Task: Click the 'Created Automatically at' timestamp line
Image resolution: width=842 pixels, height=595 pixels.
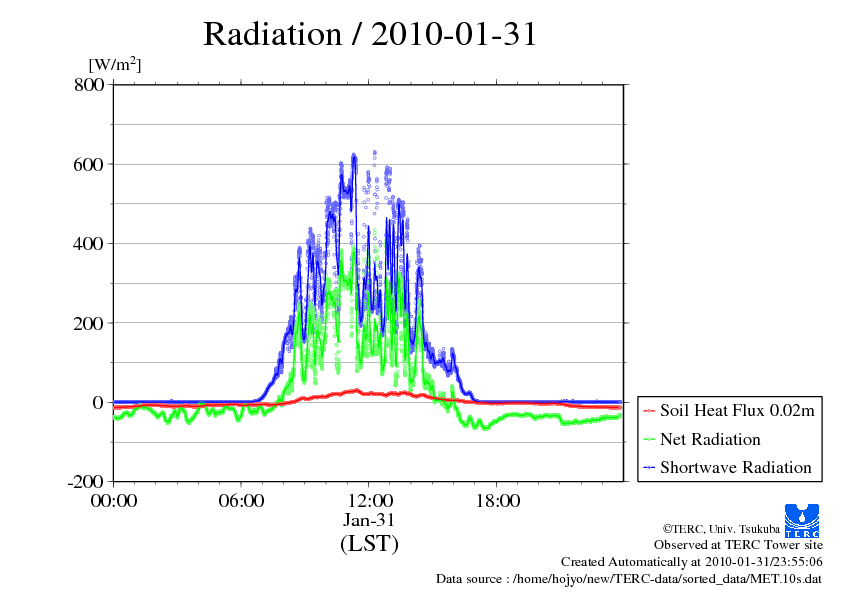Action: [692, 562]
